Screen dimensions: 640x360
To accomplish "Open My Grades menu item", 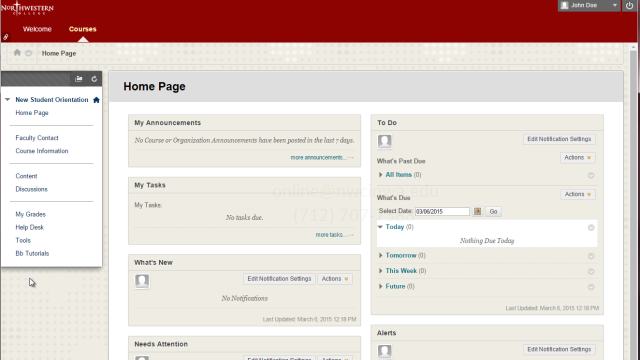I will pos(31,214).
